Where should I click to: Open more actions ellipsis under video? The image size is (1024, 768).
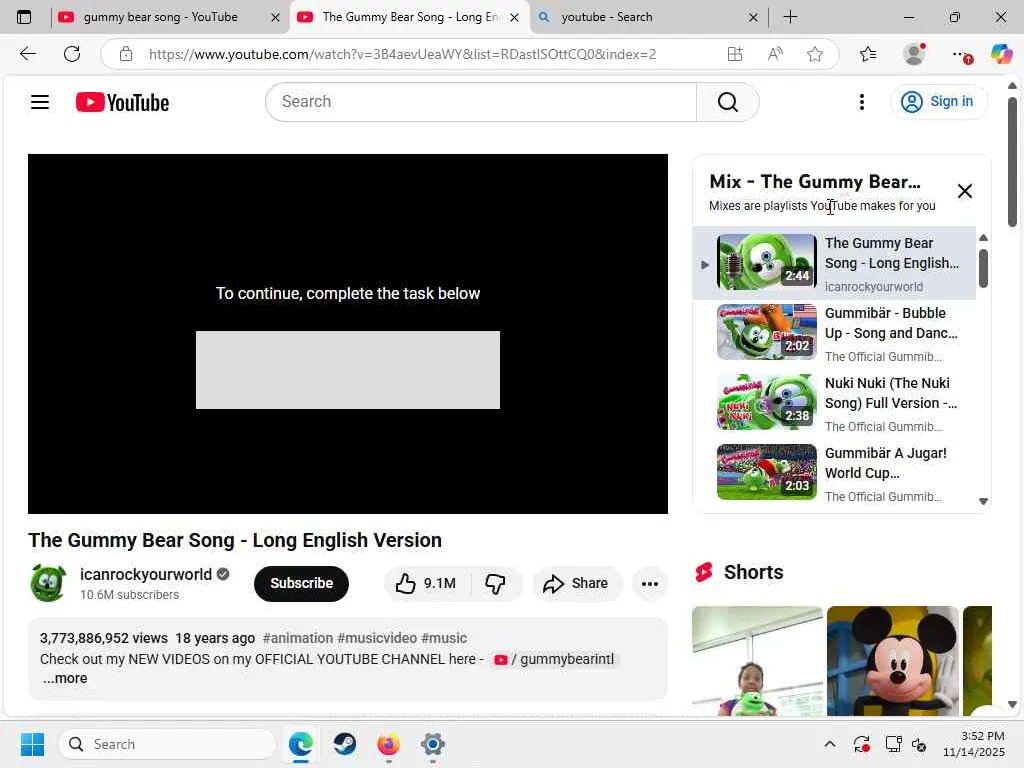(650, 584)
